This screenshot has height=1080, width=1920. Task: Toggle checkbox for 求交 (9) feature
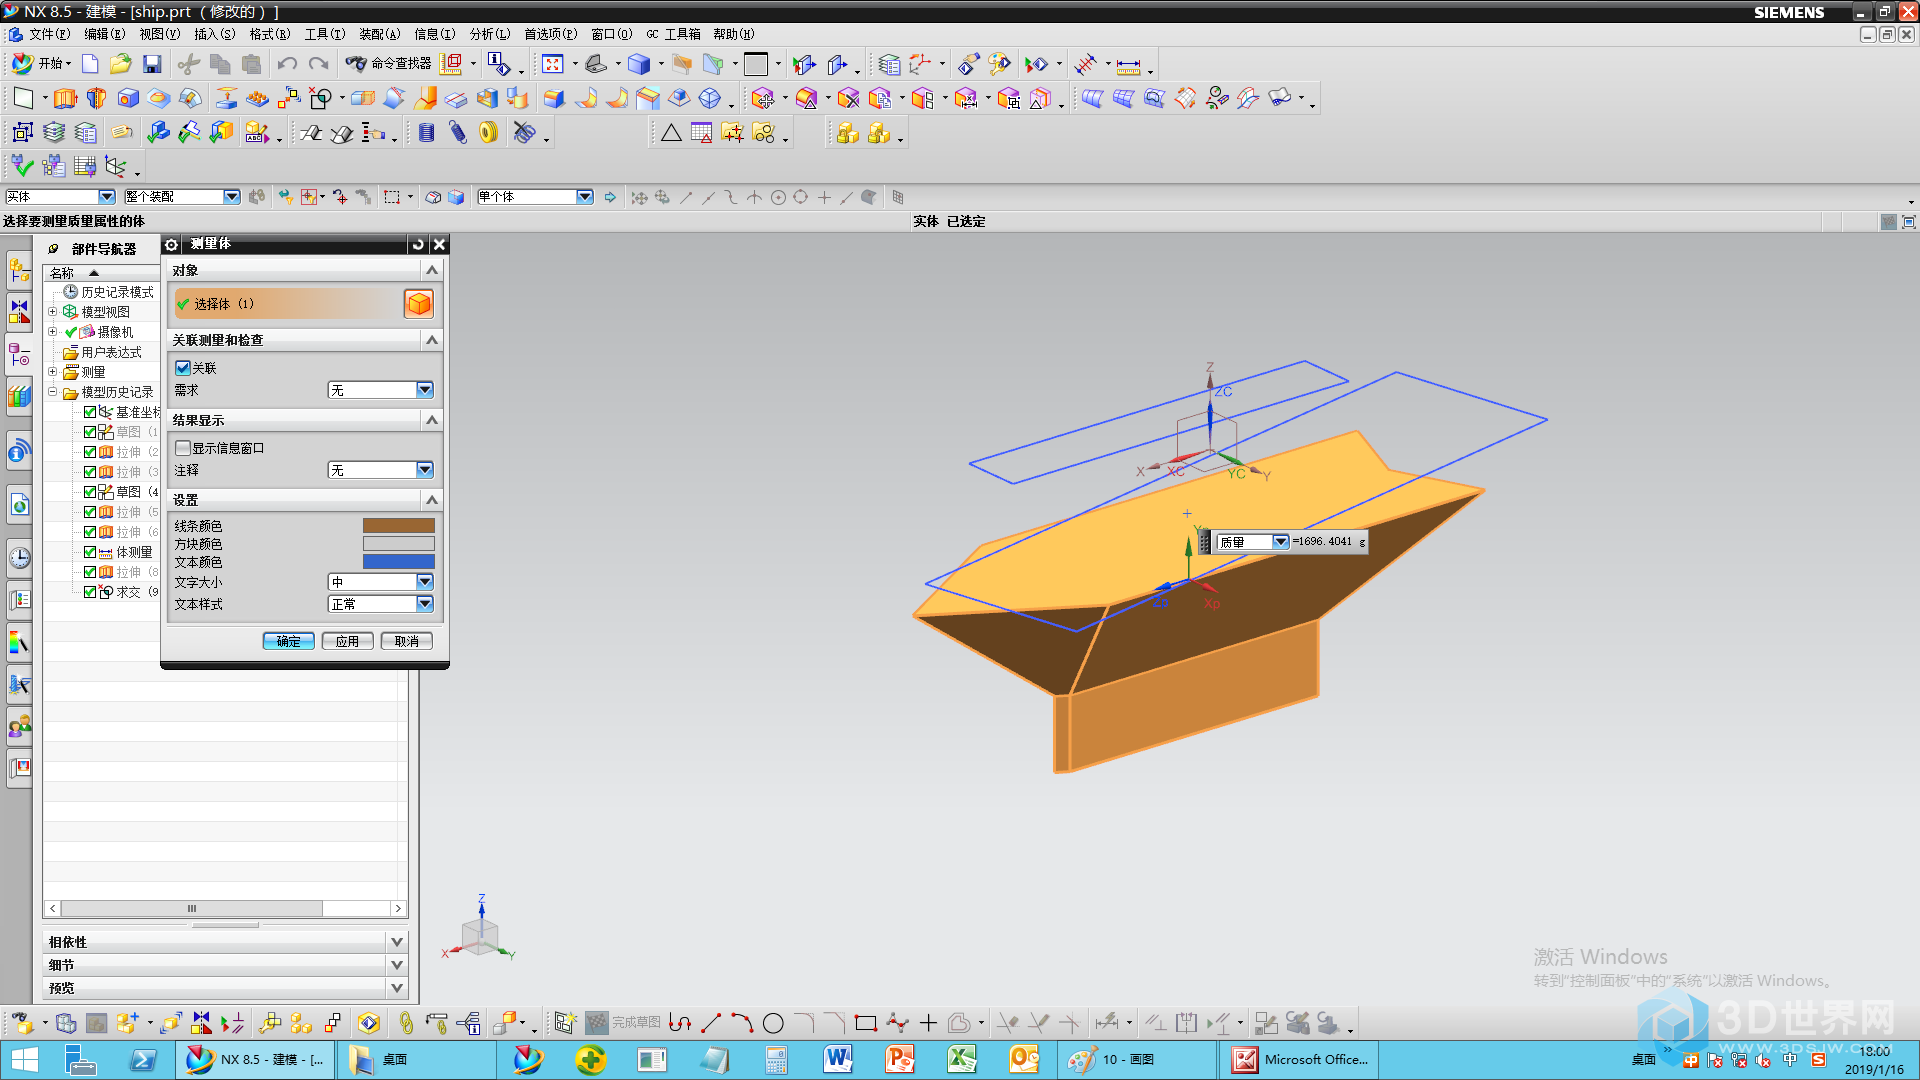(x=90, y=592)
